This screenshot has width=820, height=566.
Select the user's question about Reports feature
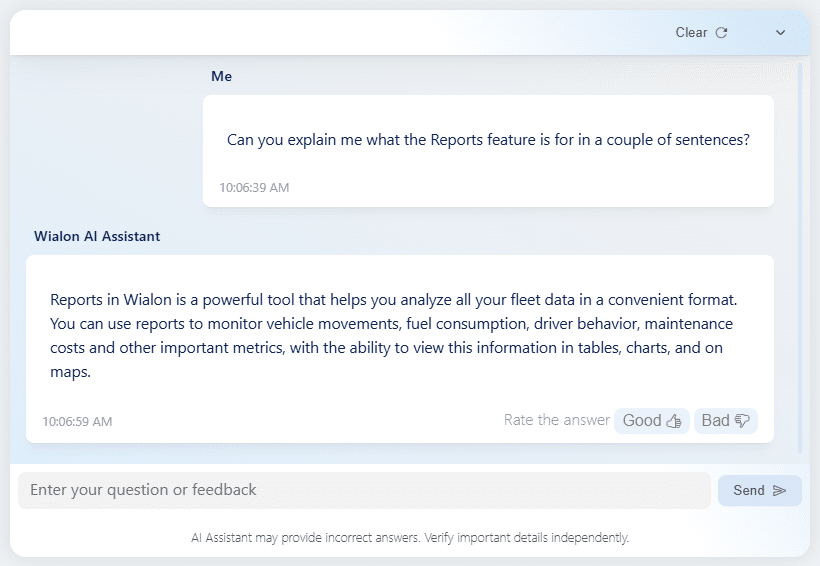pos(488,140)
